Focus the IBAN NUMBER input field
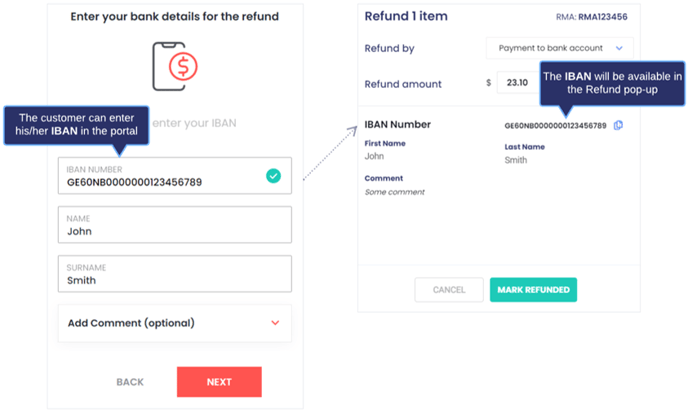 tap(175, 176)
